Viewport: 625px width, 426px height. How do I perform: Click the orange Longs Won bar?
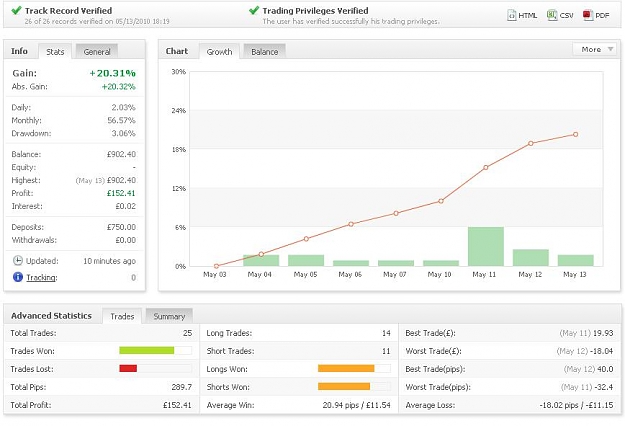tap(346, 368)
